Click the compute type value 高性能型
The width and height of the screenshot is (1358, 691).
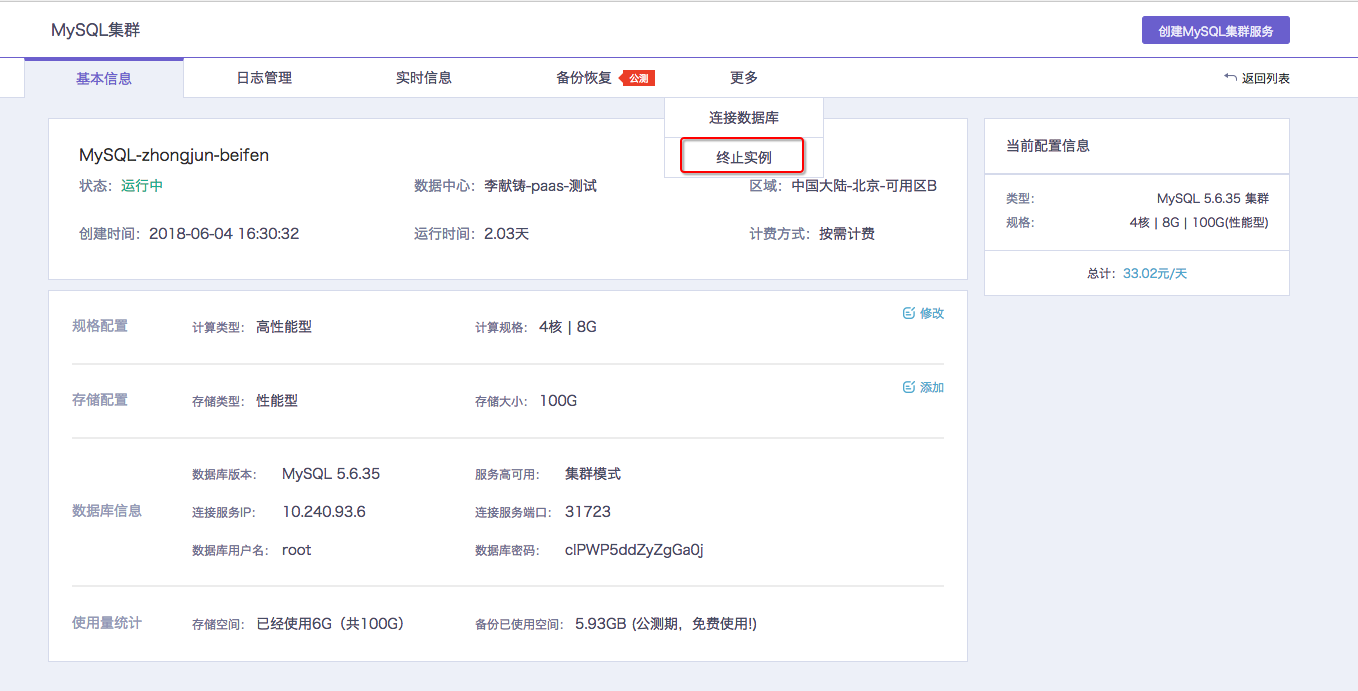coord(284,326)
